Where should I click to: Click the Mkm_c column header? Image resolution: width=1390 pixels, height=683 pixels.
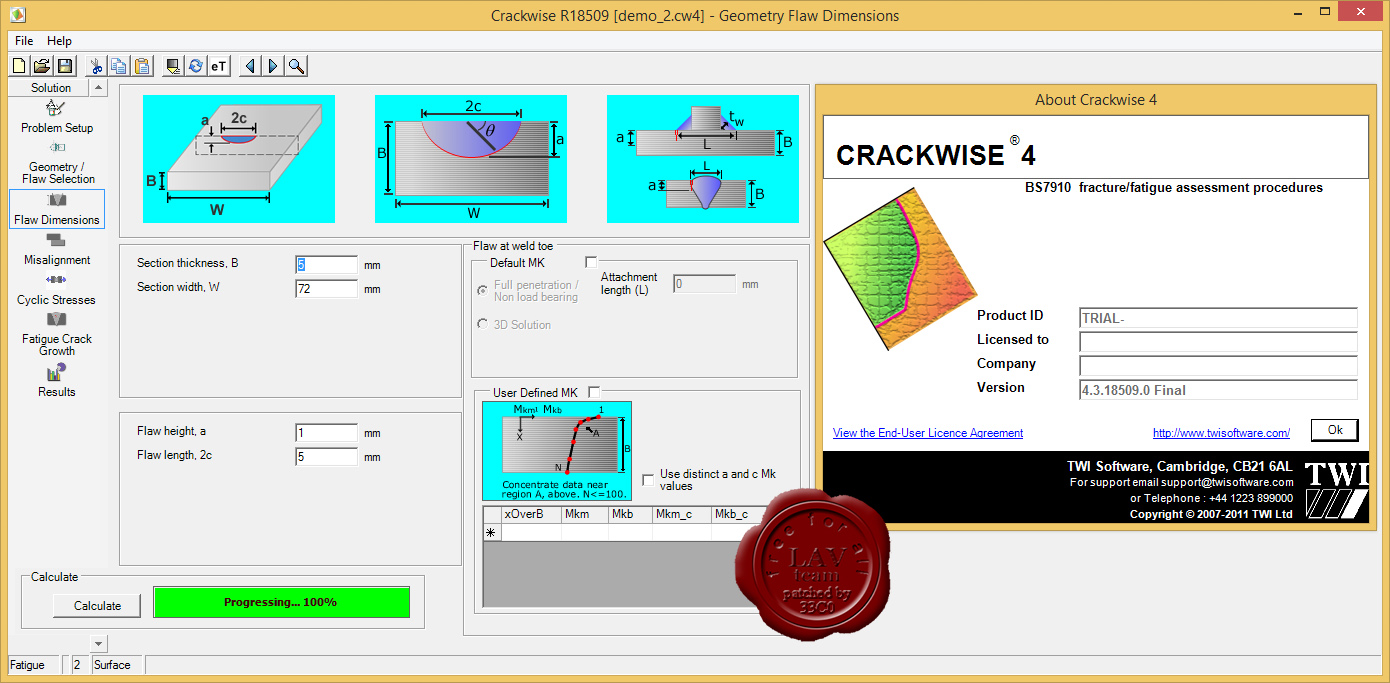[682, 514]
